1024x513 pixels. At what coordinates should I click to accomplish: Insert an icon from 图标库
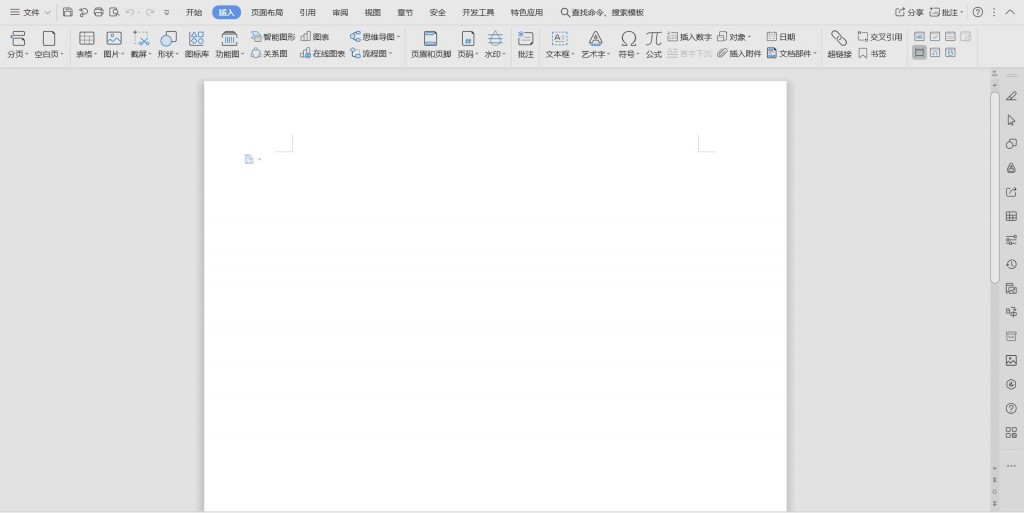[x=197, y=45]
